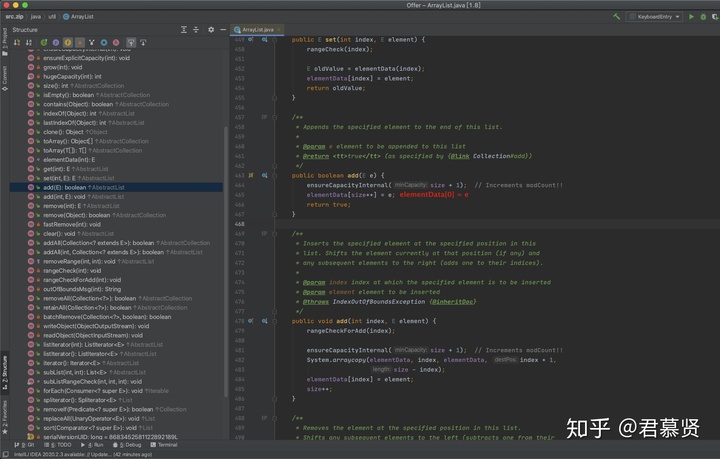Open the Run tool window button

point(92,445)
